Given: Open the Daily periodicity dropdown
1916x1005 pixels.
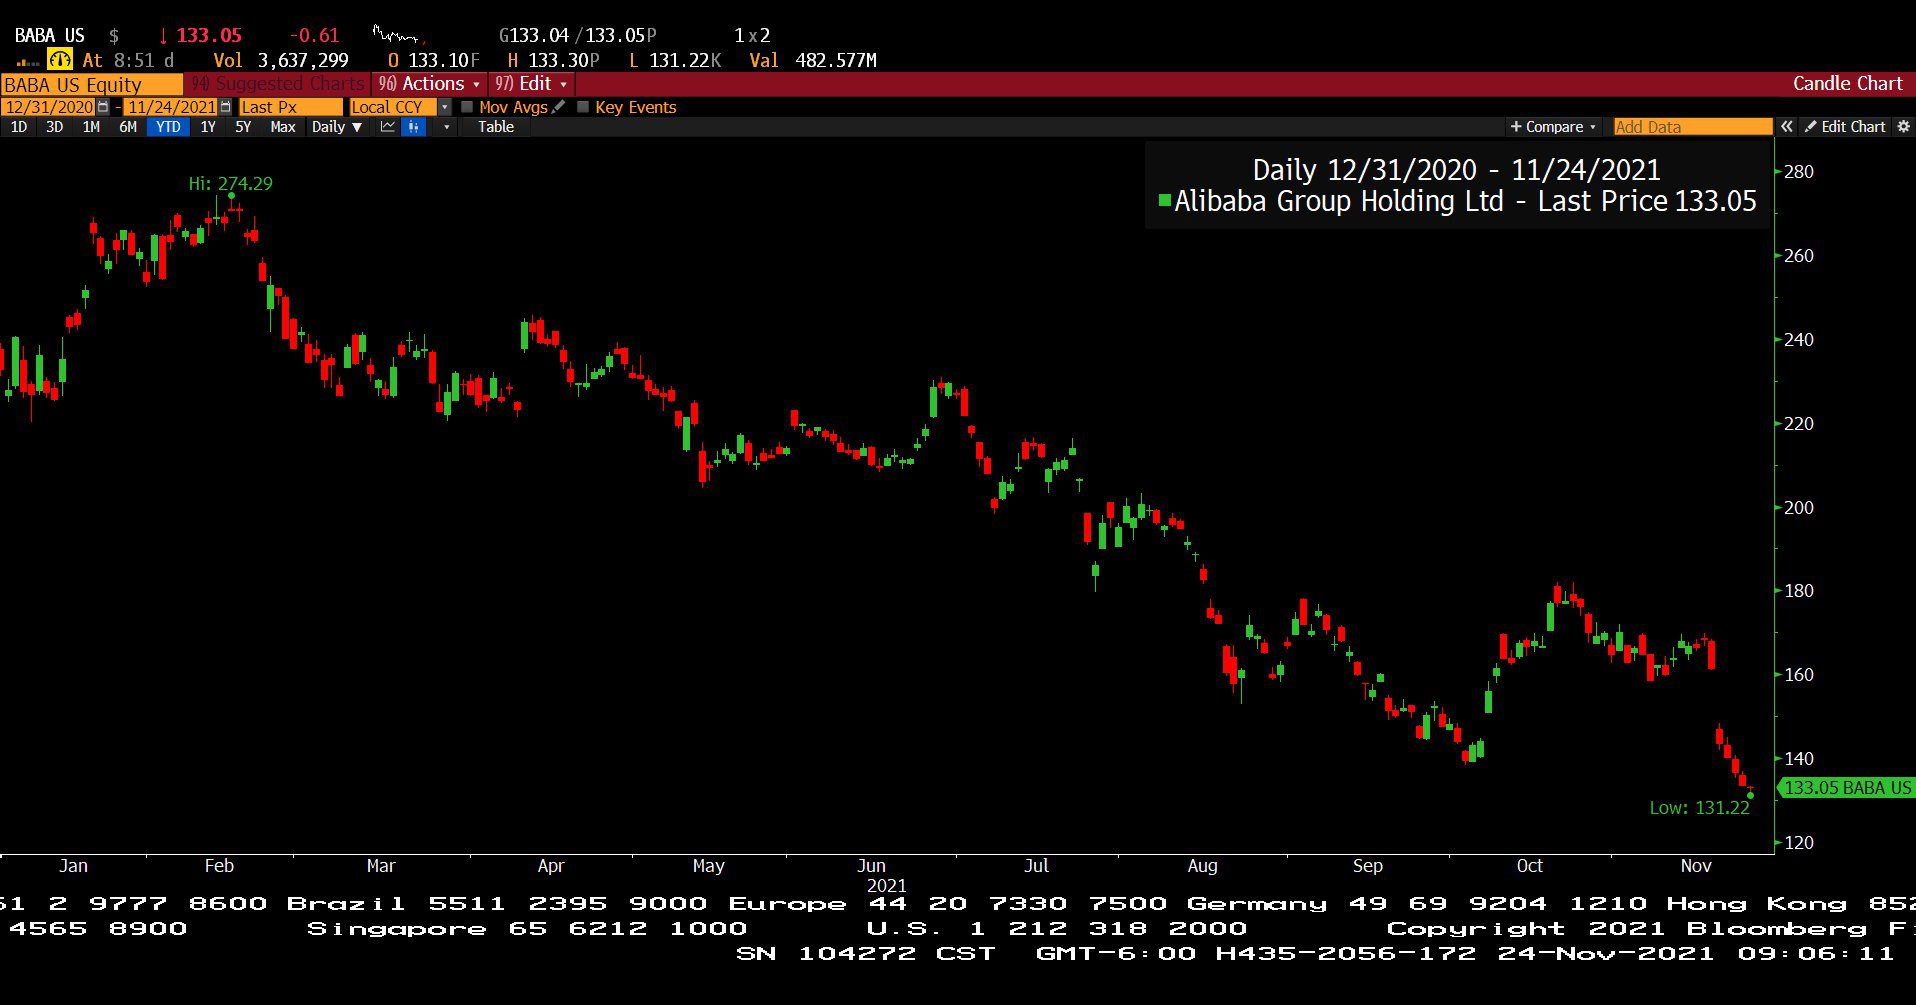Looking at the screenshot, I should tap(336, 127).
